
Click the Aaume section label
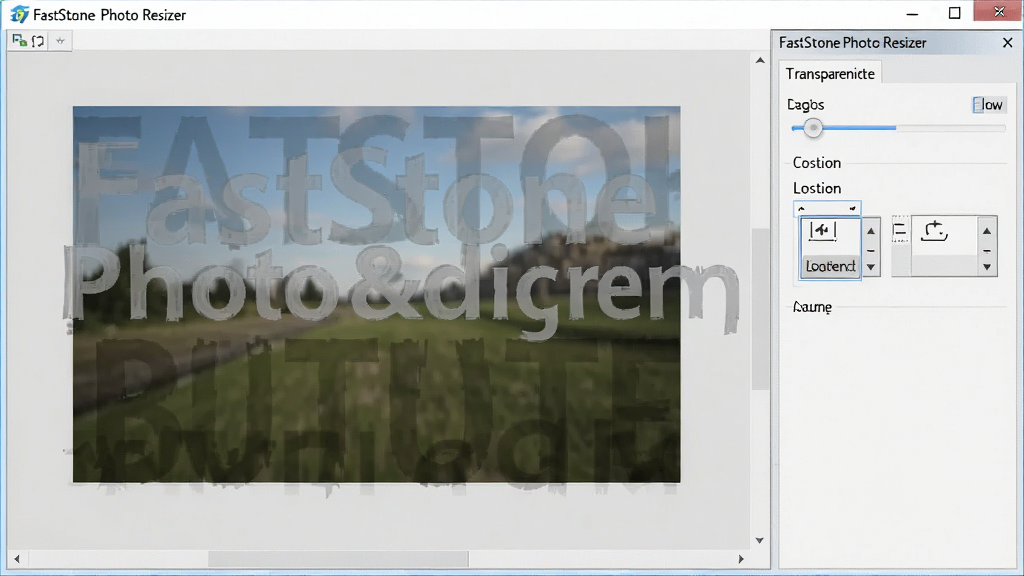(812, 307)
